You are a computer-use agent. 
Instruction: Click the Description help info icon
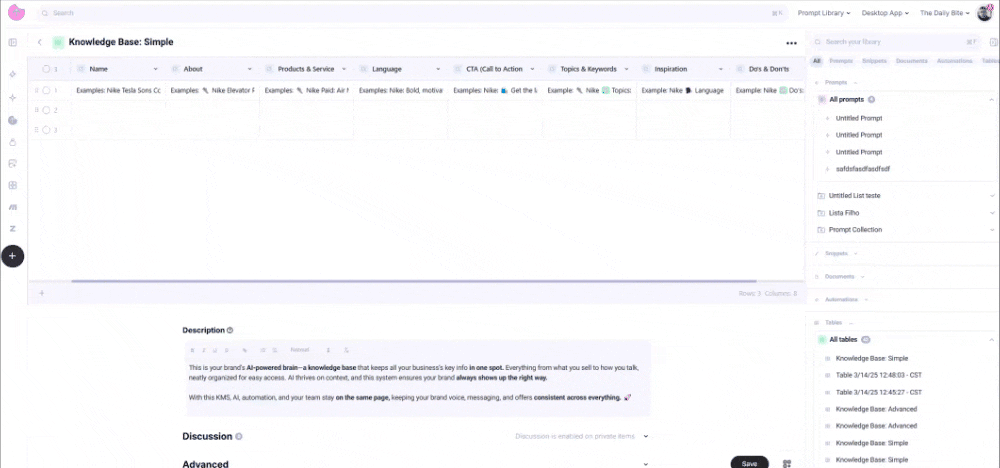pos(230,330)
